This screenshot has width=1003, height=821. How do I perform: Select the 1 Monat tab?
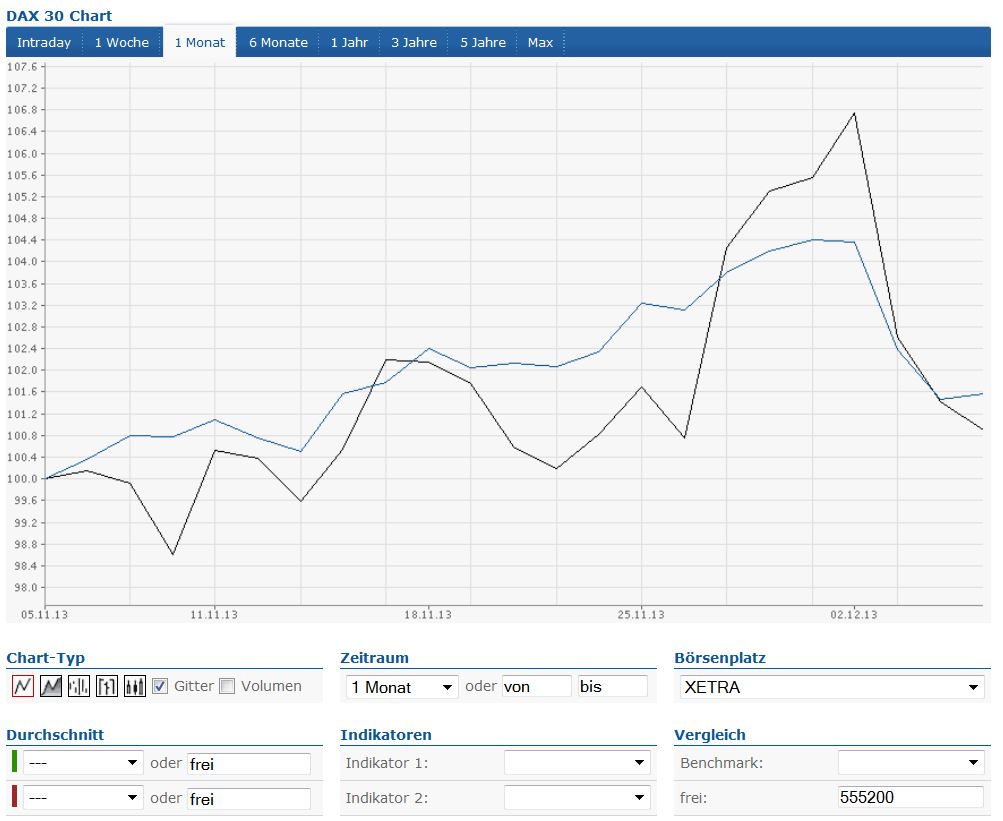tap(200, 42)
